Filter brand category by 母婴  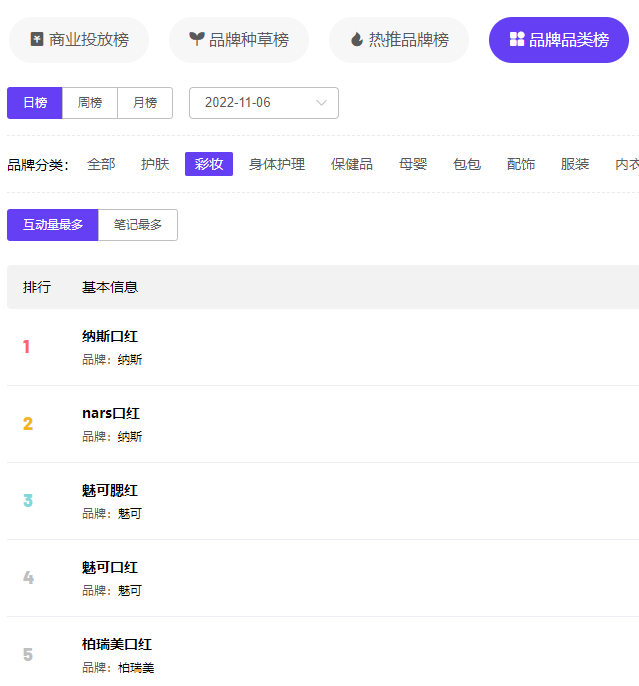pyautogui.click(x=413, y=164)
